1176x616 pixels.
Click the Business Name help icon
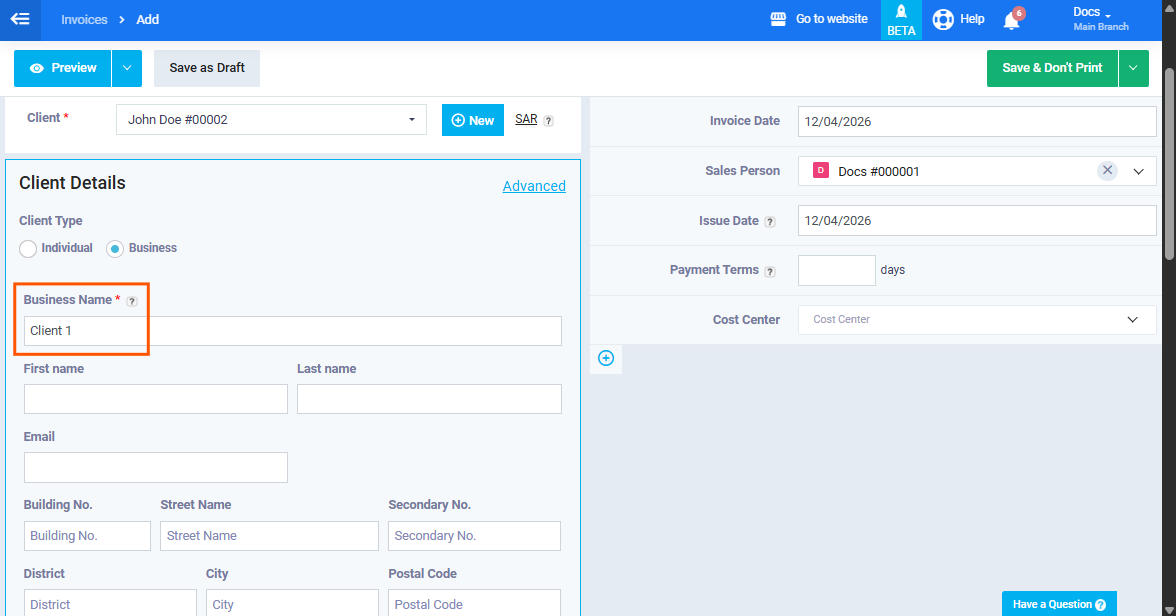click(x=132, y=301)
